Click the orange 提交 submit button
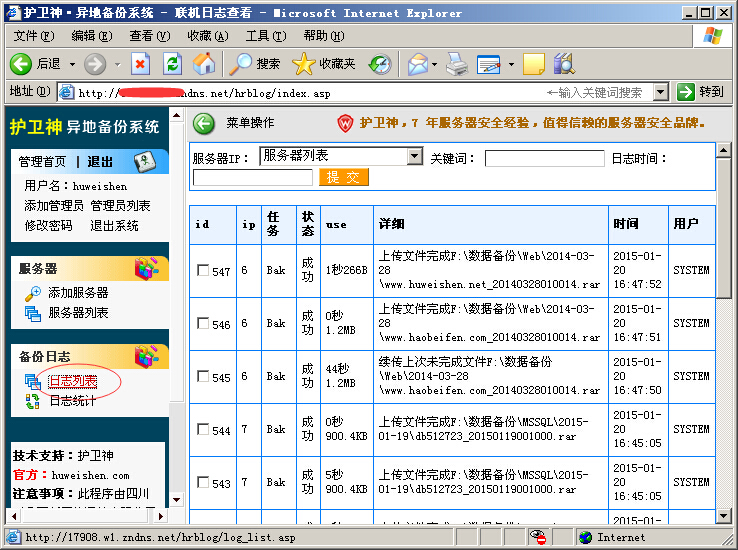738x550 pixels. tap(344, 177)
